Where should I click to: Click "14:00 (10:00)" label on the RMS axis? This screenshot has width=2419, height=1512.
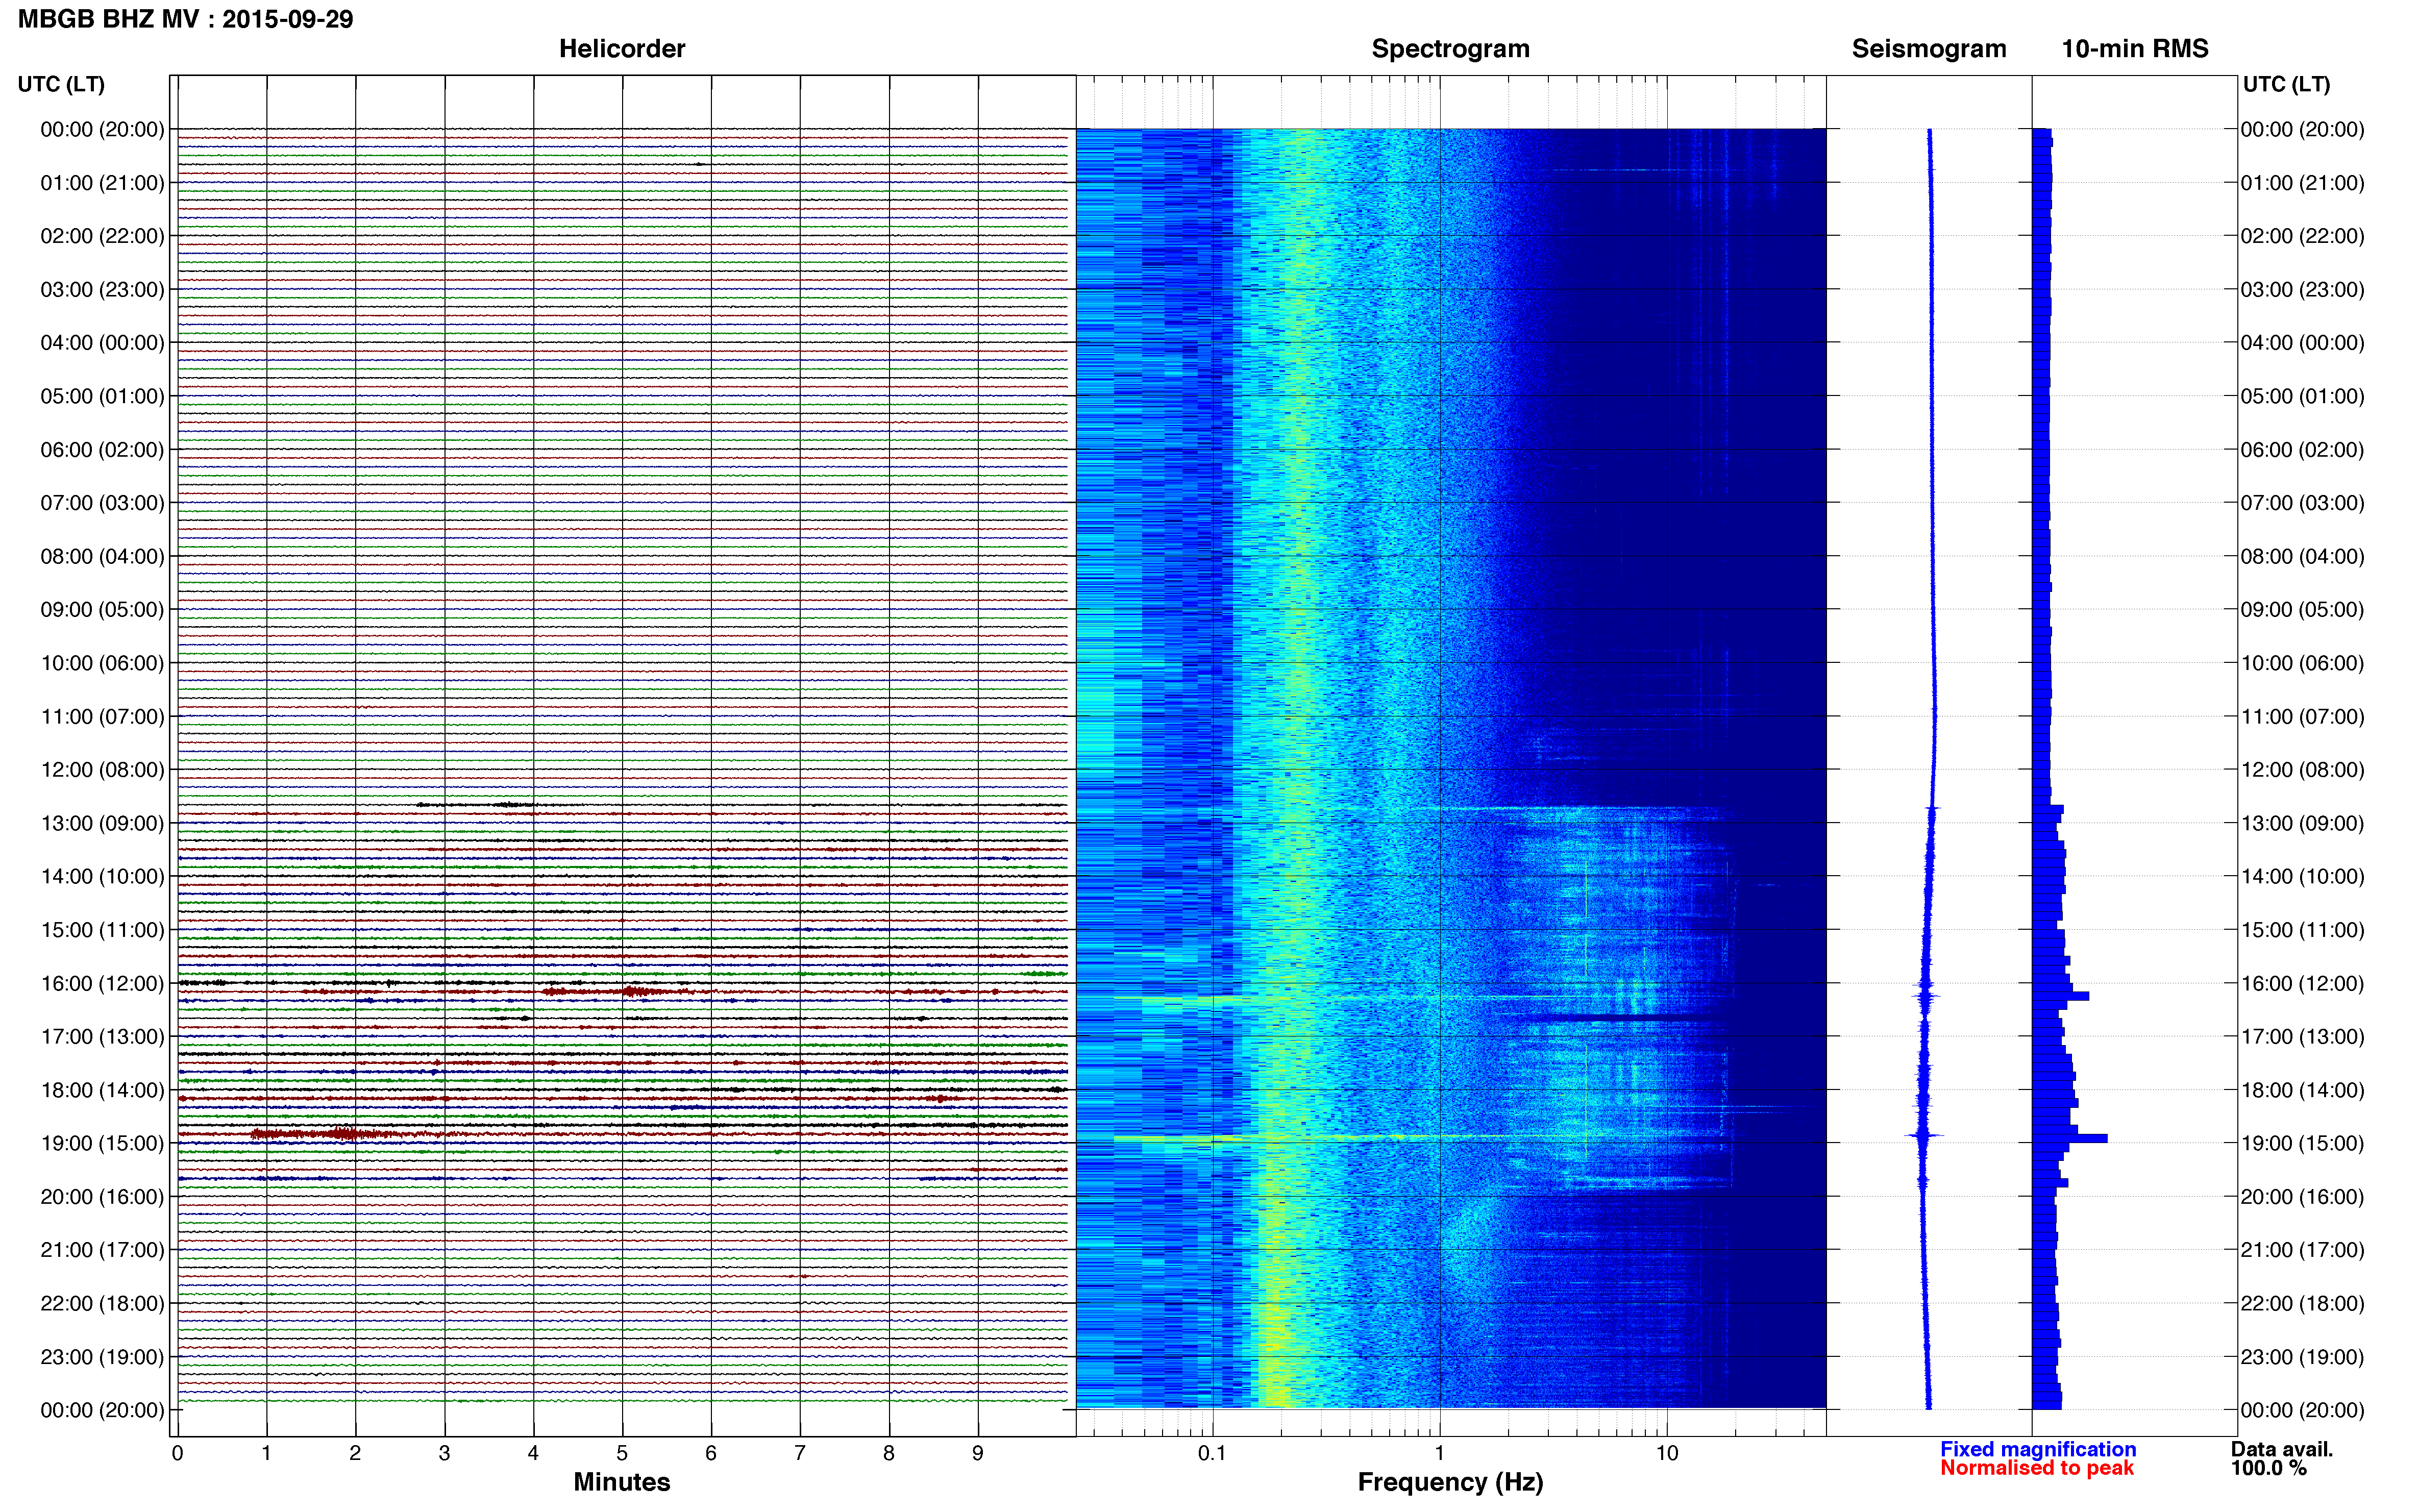coord(2302,877)
